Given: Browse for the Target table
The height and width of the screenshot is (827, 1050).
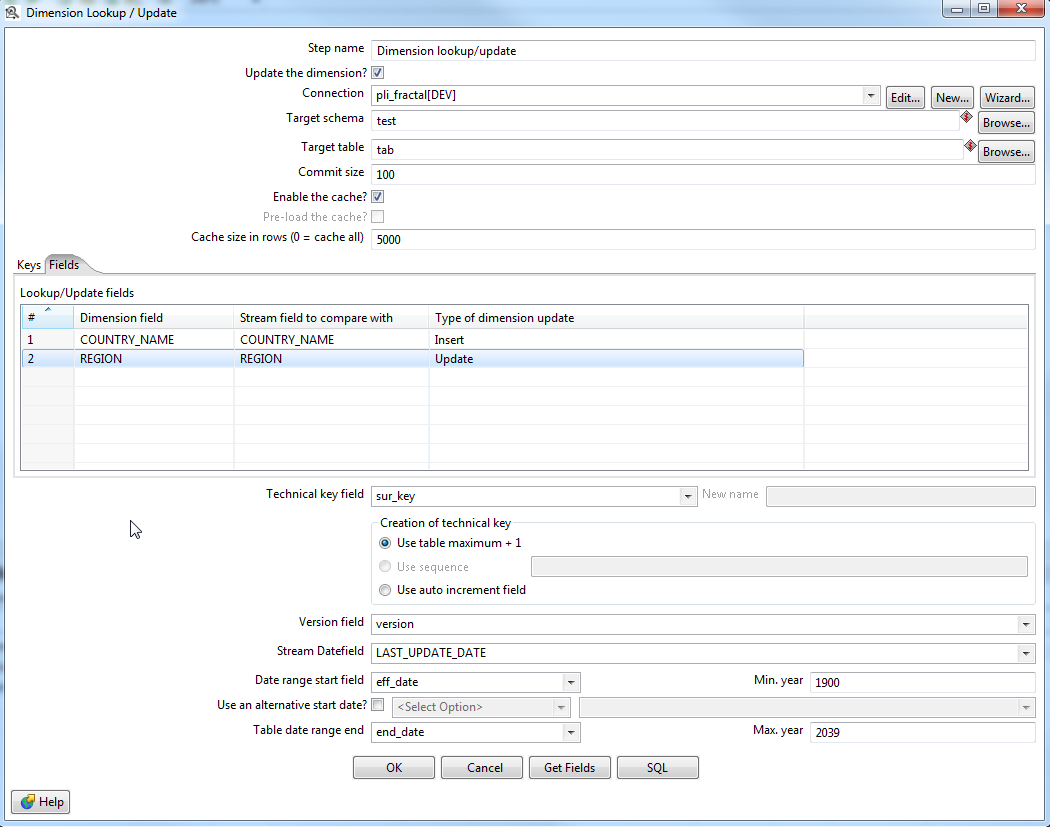Looking at the screenshot, I should click(x=1006, y=152).
